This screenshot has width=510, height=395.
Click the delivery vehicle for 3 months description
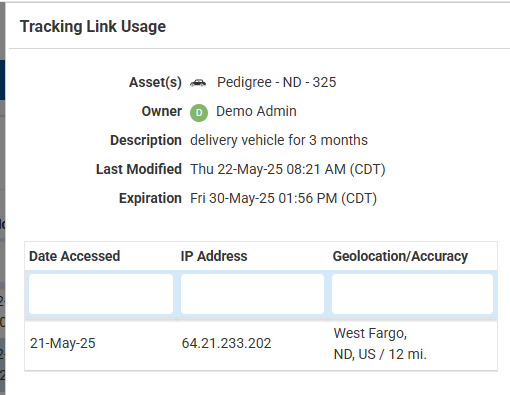(279, 140)
